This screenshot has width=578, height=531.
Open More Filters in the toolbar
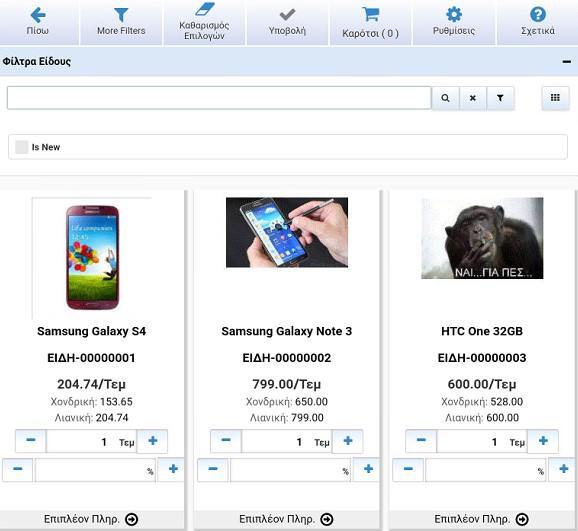(x=121, y=22)
